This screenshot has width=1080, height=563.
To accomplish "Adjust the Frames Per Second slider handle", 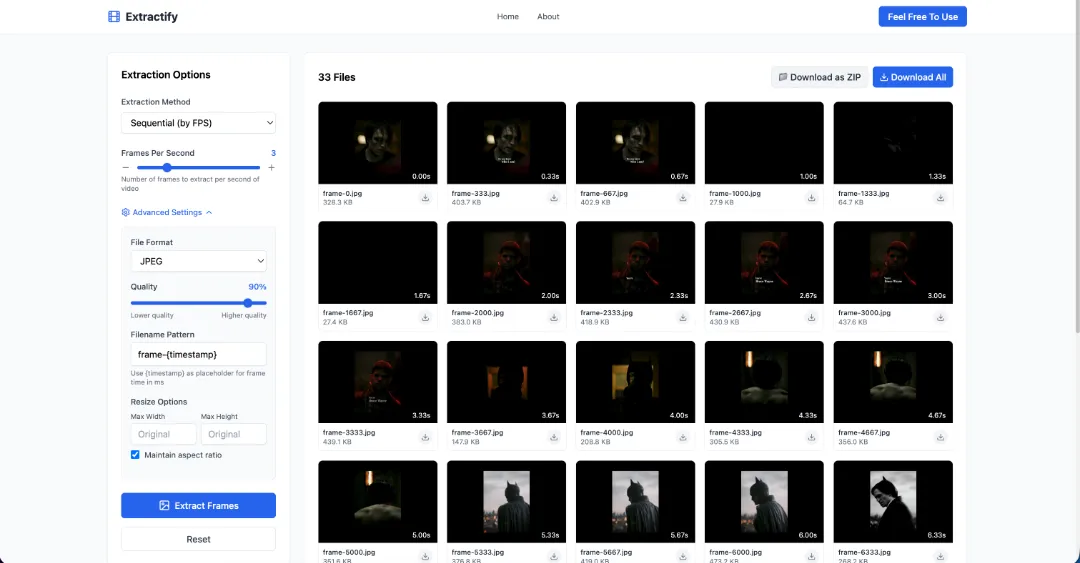I will [167, 167].
